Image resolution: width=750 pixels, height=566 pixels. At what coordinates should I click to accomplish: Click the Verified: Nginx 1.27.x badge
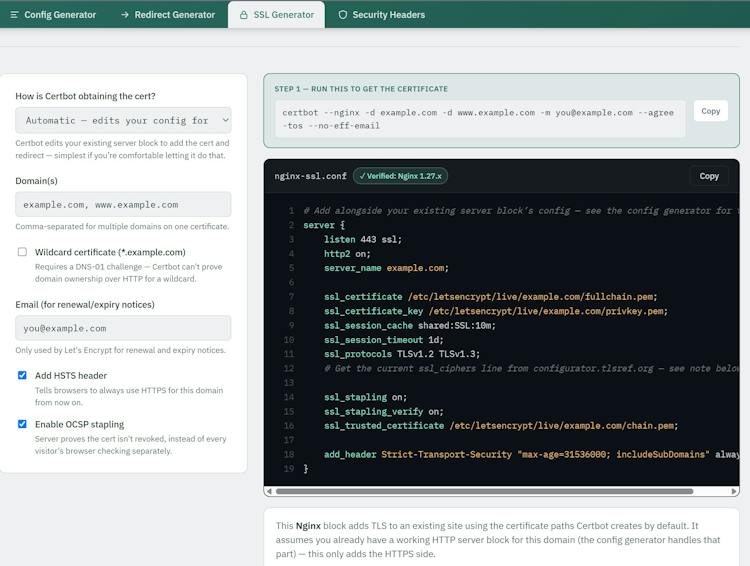pos(400,176)
